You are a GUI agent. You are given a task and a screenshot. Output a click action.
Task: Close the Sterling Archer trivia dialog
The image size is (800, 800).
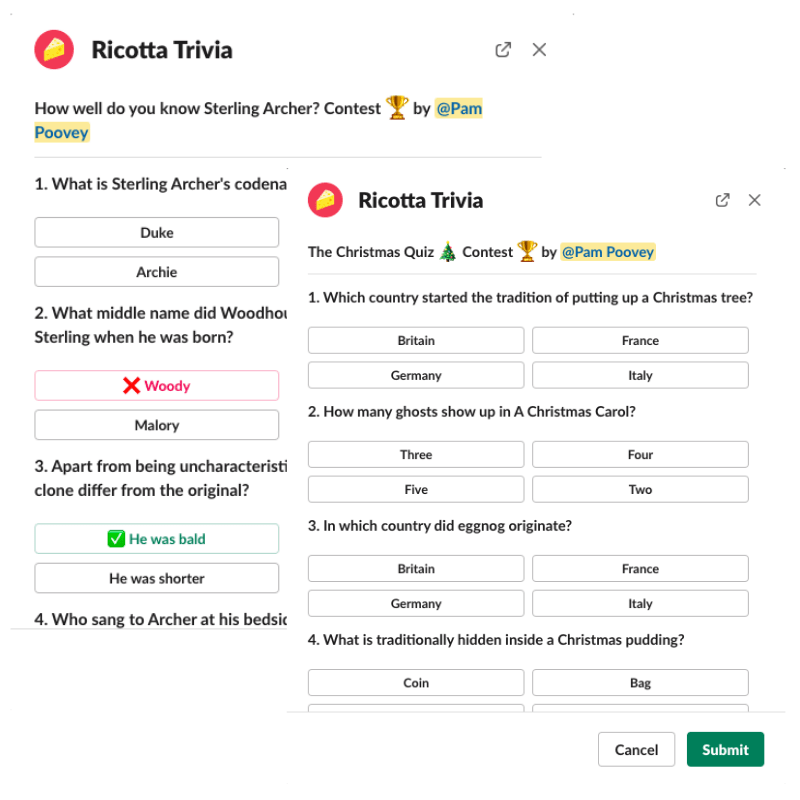pyautogui.click(x=539, y=50)
